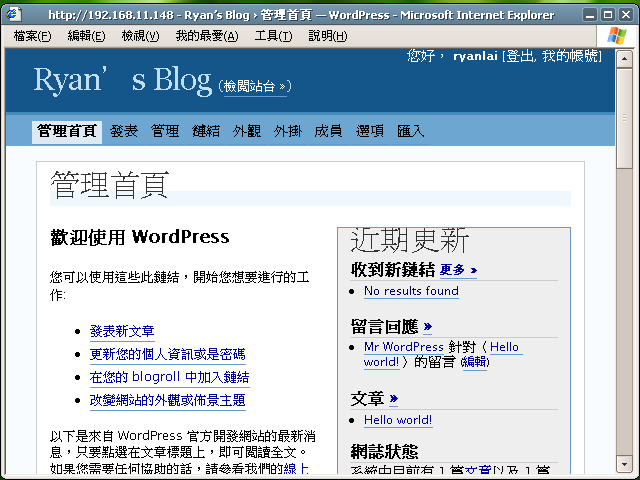The width and height of the screenshot is (640, 480).
Task: Click the 歡迎使用 WordPress heading
Action: [x=140, y=237]
